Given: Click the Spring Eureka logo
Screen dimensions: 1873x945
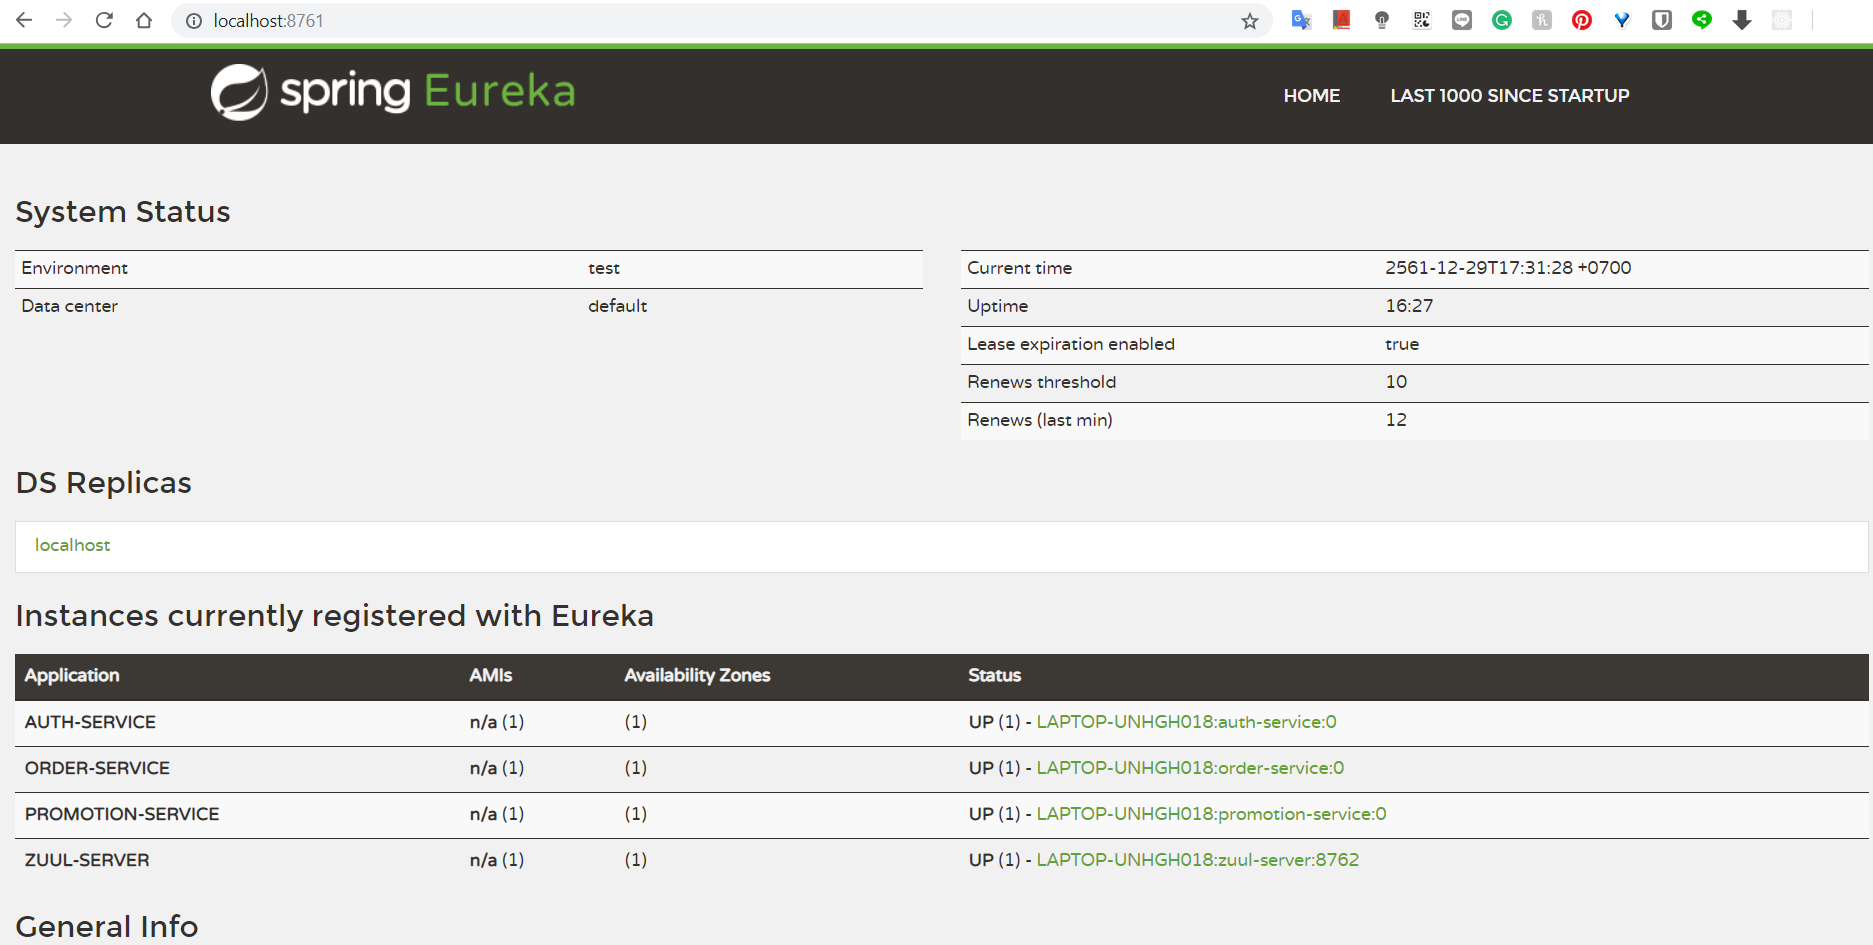Looking at the screenshot, I should click(393, 92).
